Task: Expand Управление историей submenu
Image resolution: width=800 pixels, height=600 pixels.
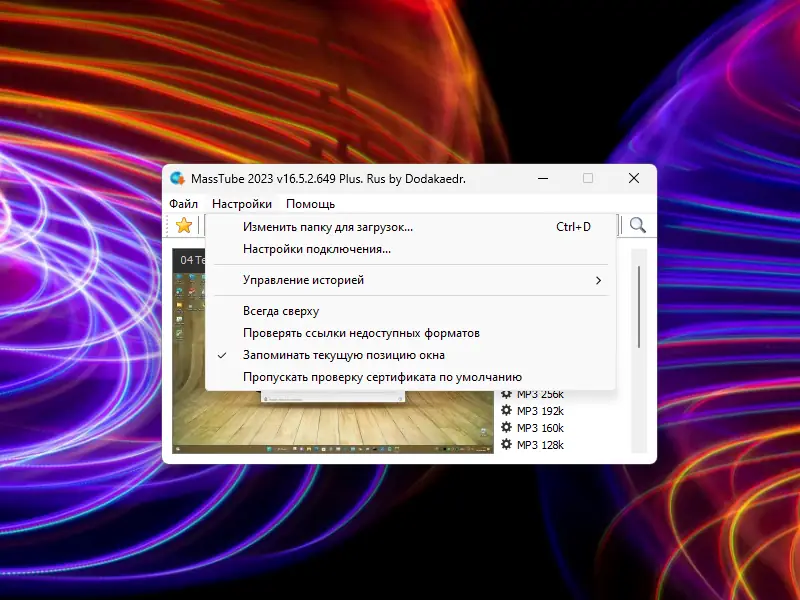Action: [x=410, y=280]
